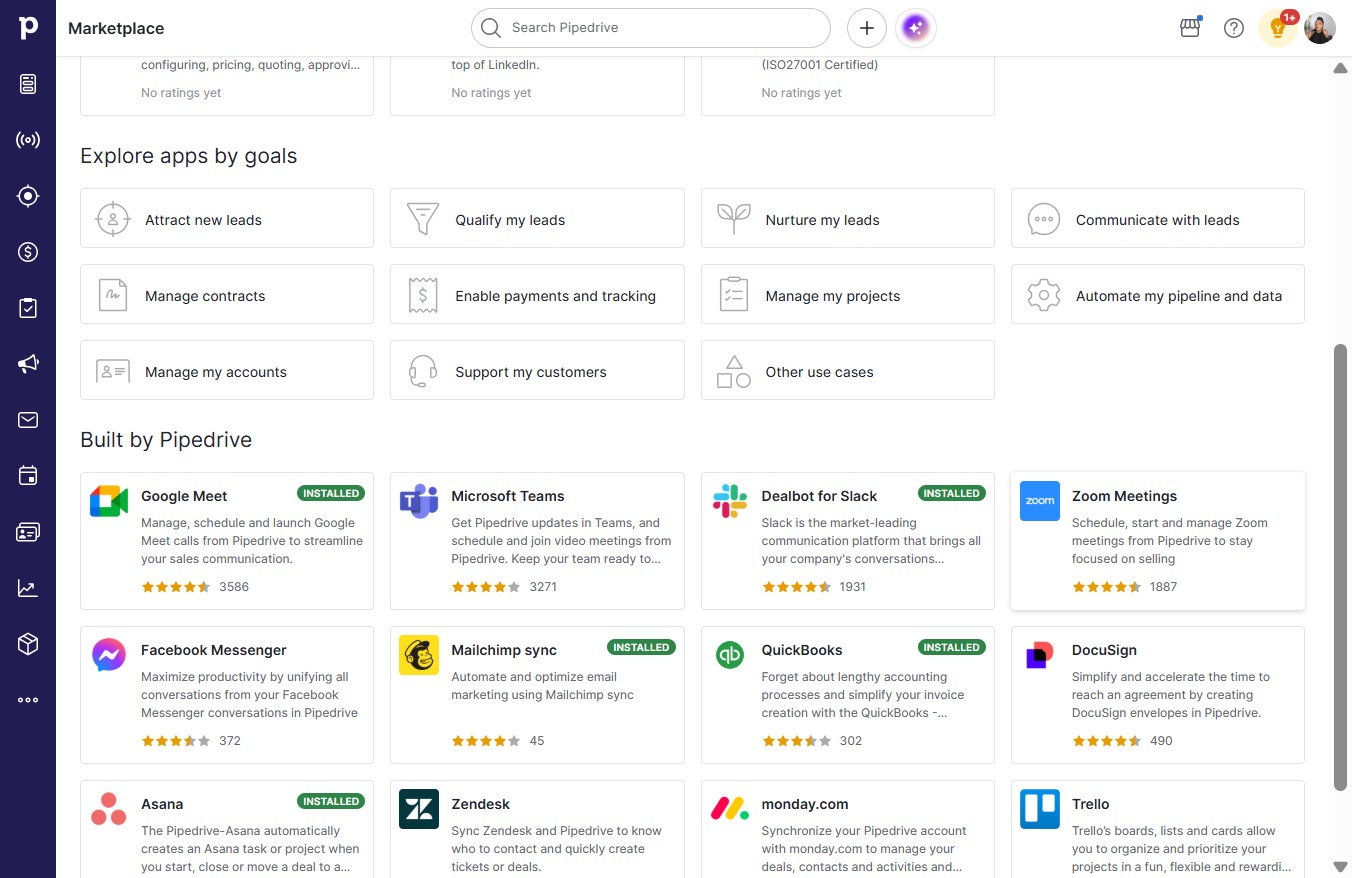Screen dimensions: 1352x878
Task: Open the QuickBooks app card
Action: [x=848, y=695]
